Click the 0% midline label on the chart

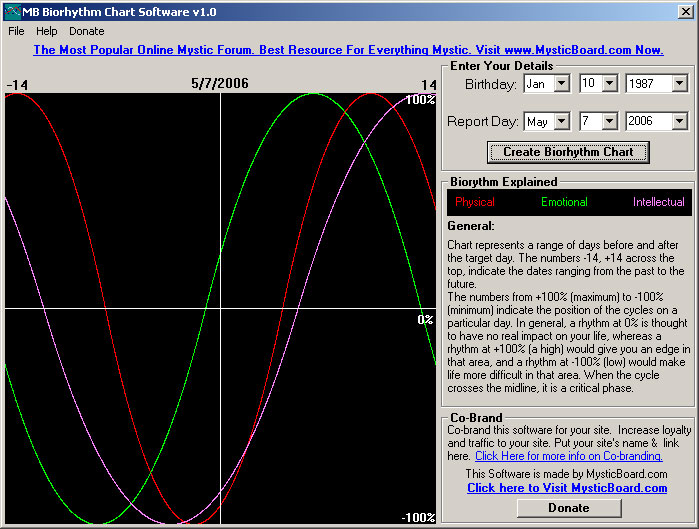[425, 320]
